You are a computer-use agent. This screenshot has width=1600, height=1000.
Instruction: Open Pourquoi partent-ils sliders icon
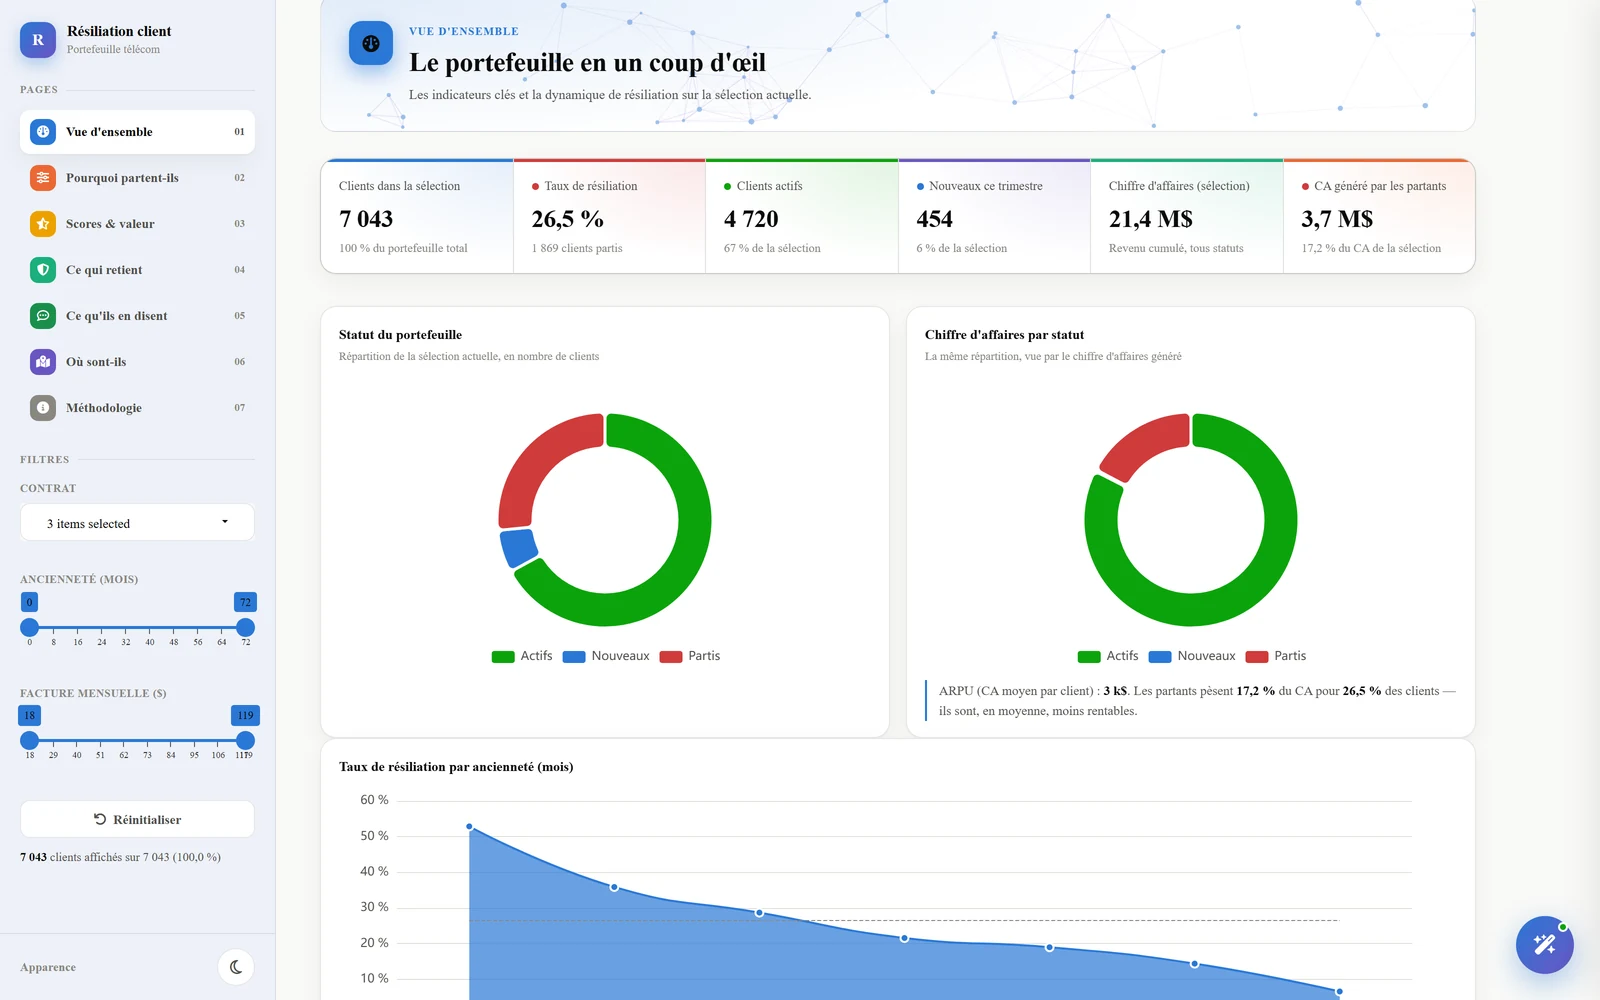(x=43, y=178)
